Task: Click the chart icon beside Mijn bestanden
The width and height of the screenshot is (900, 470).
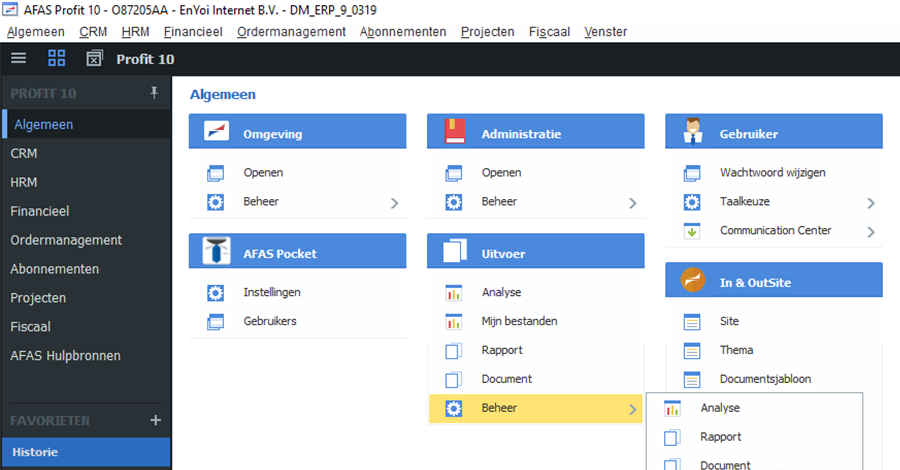Action: point(453,321)
